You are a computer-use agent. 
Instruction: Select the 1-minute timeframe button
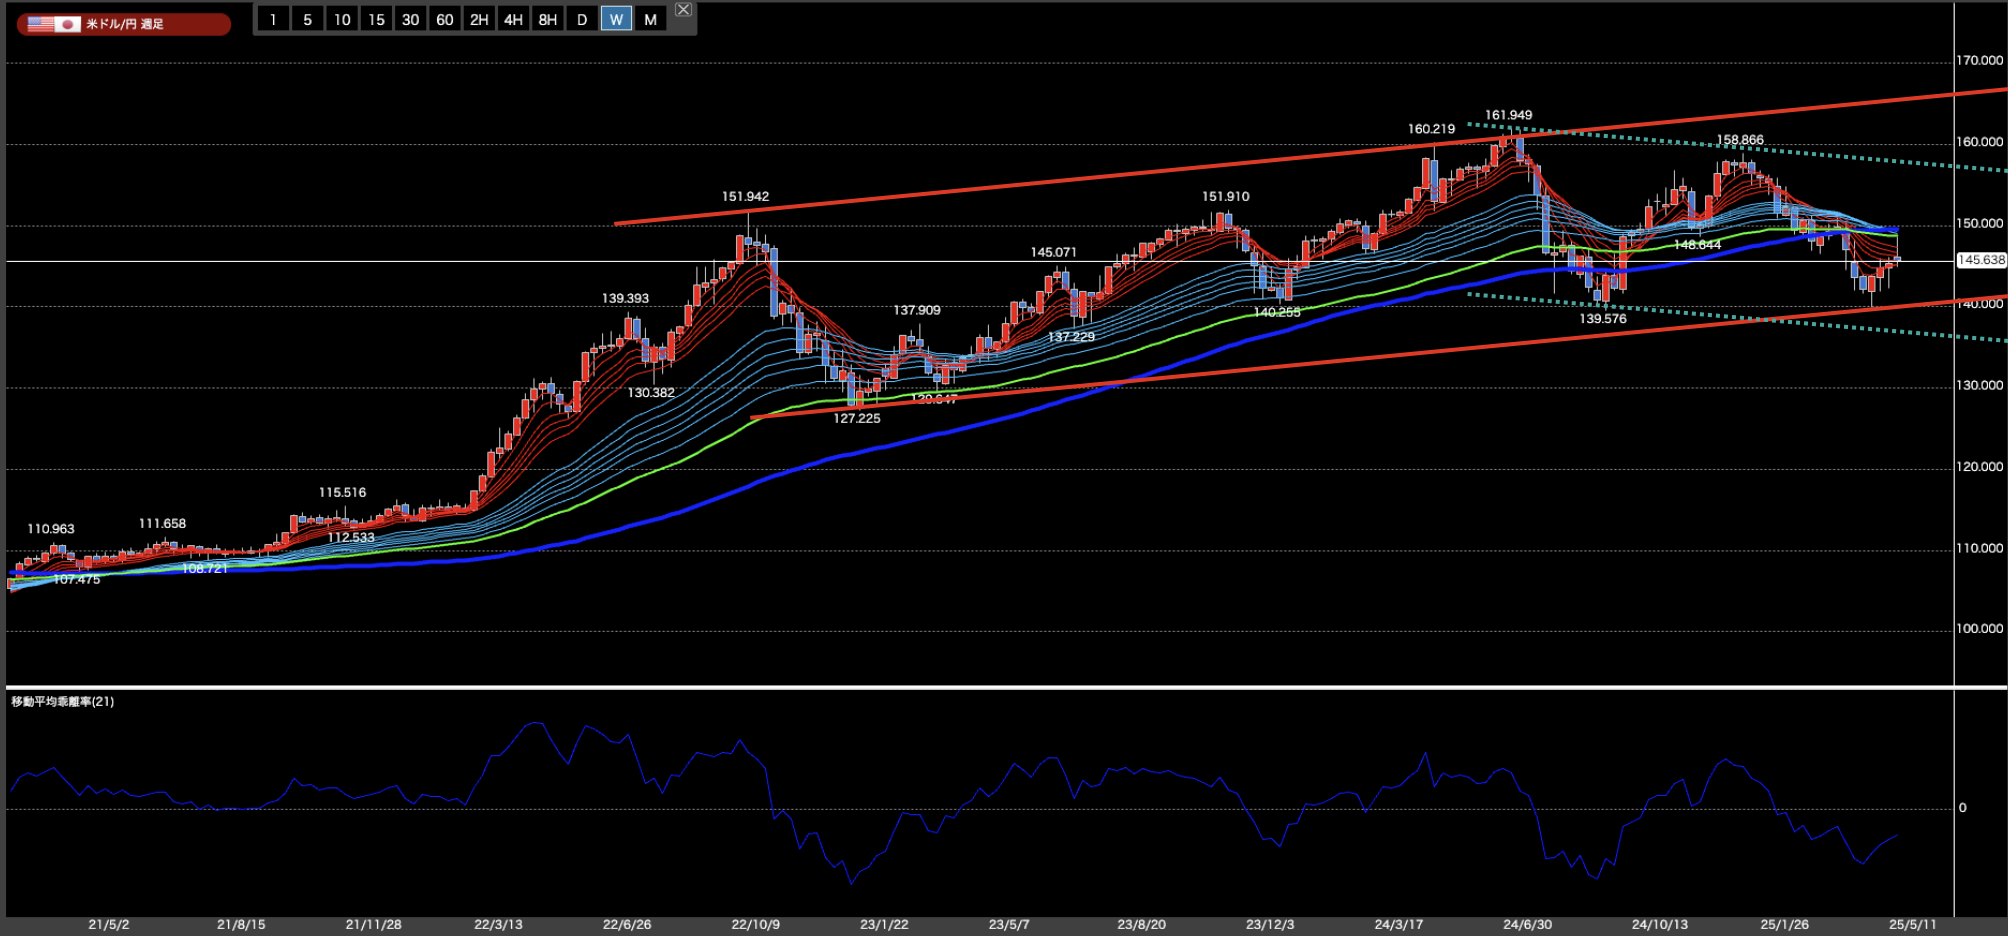click(x=273, y=19)
